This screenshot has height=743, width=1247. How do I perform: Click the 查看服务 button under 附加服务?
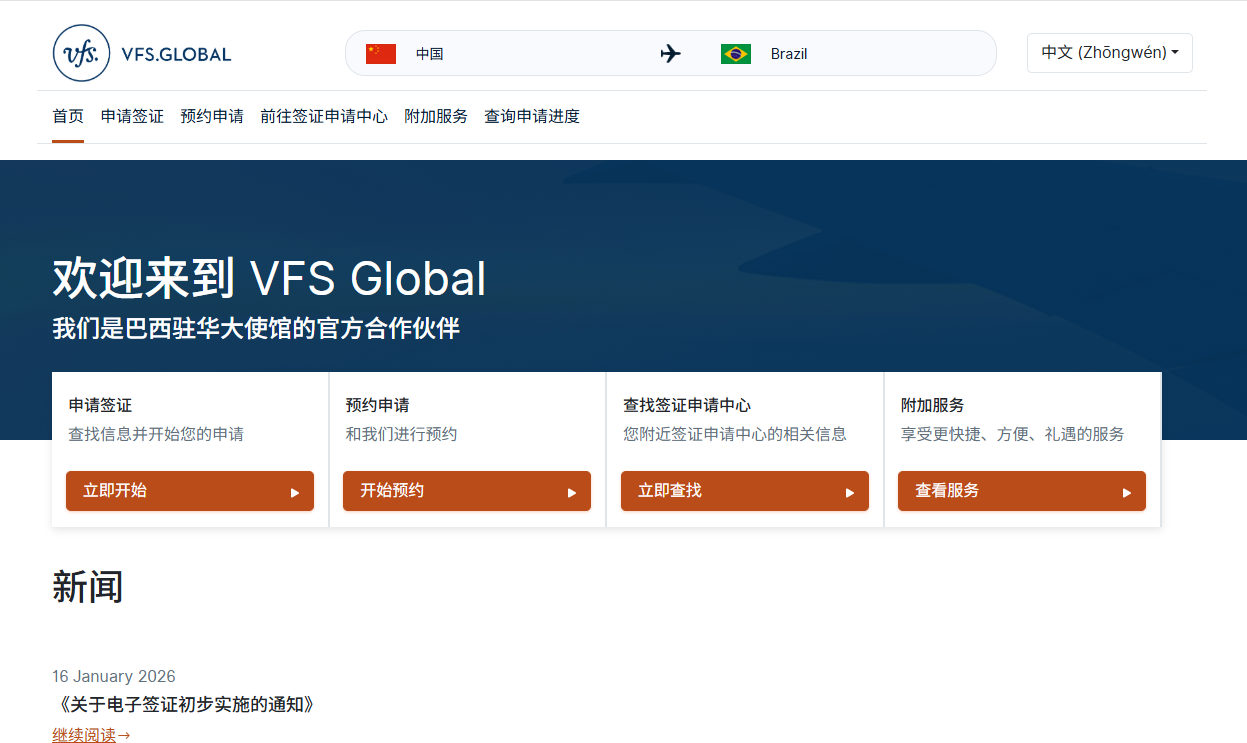click(x=1021, y=491)
